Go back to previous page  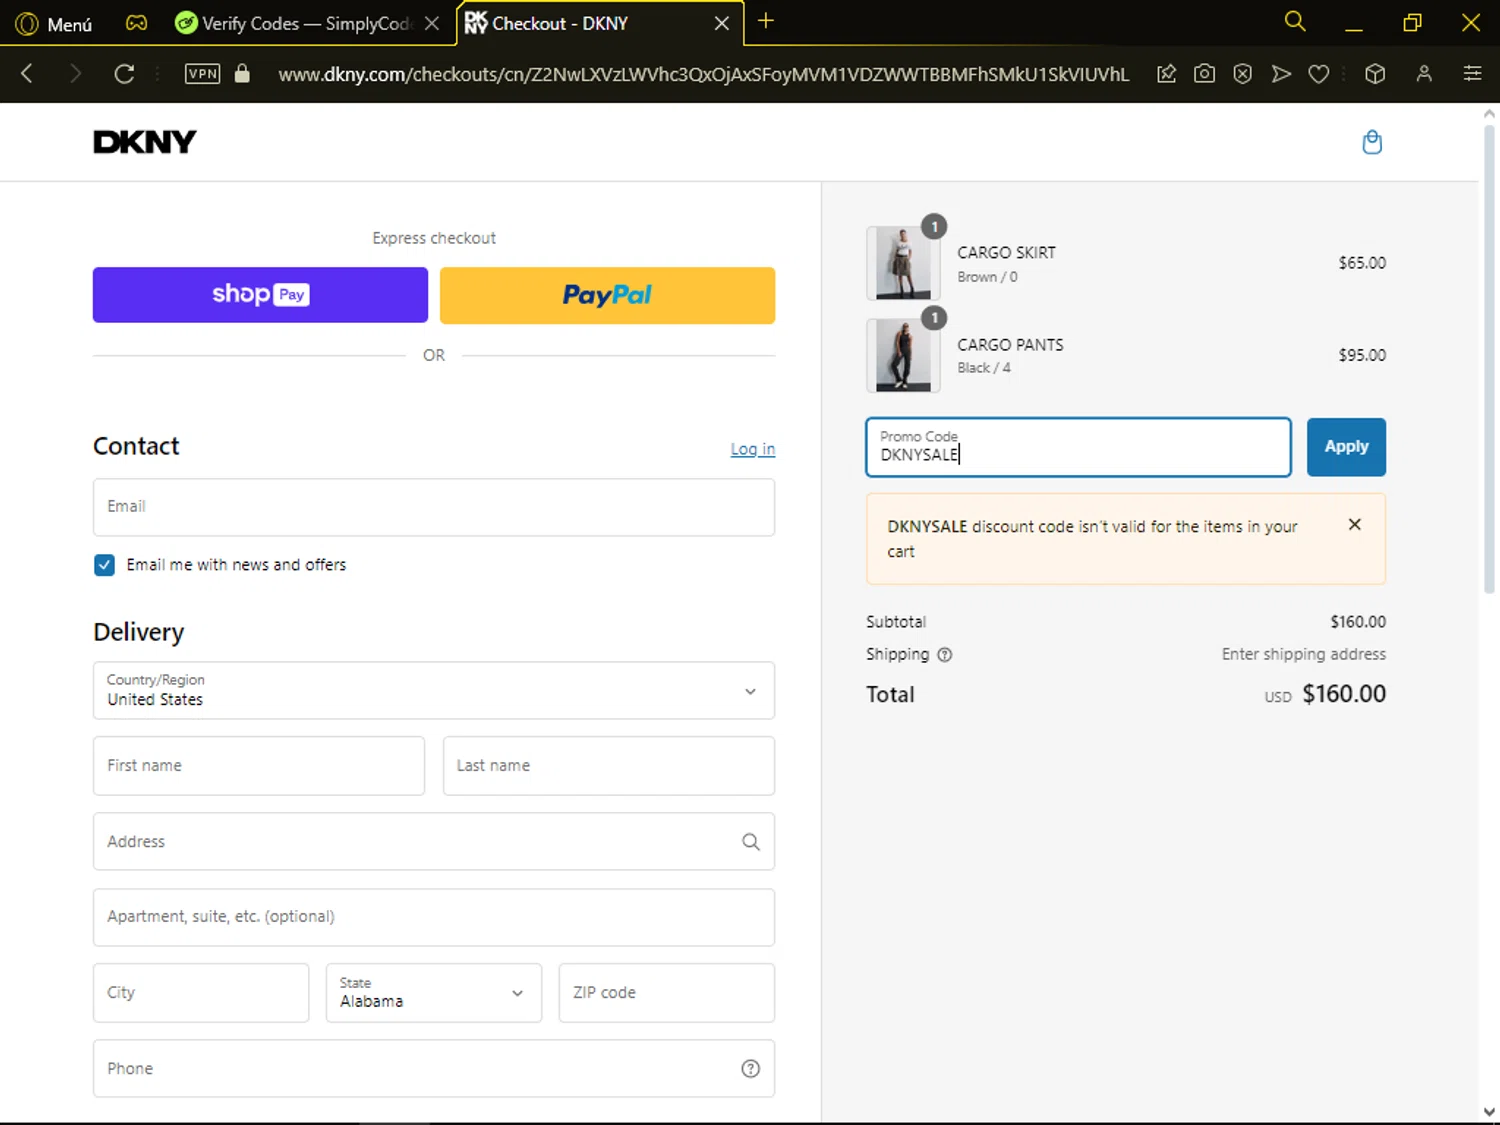tap(27, 73)
